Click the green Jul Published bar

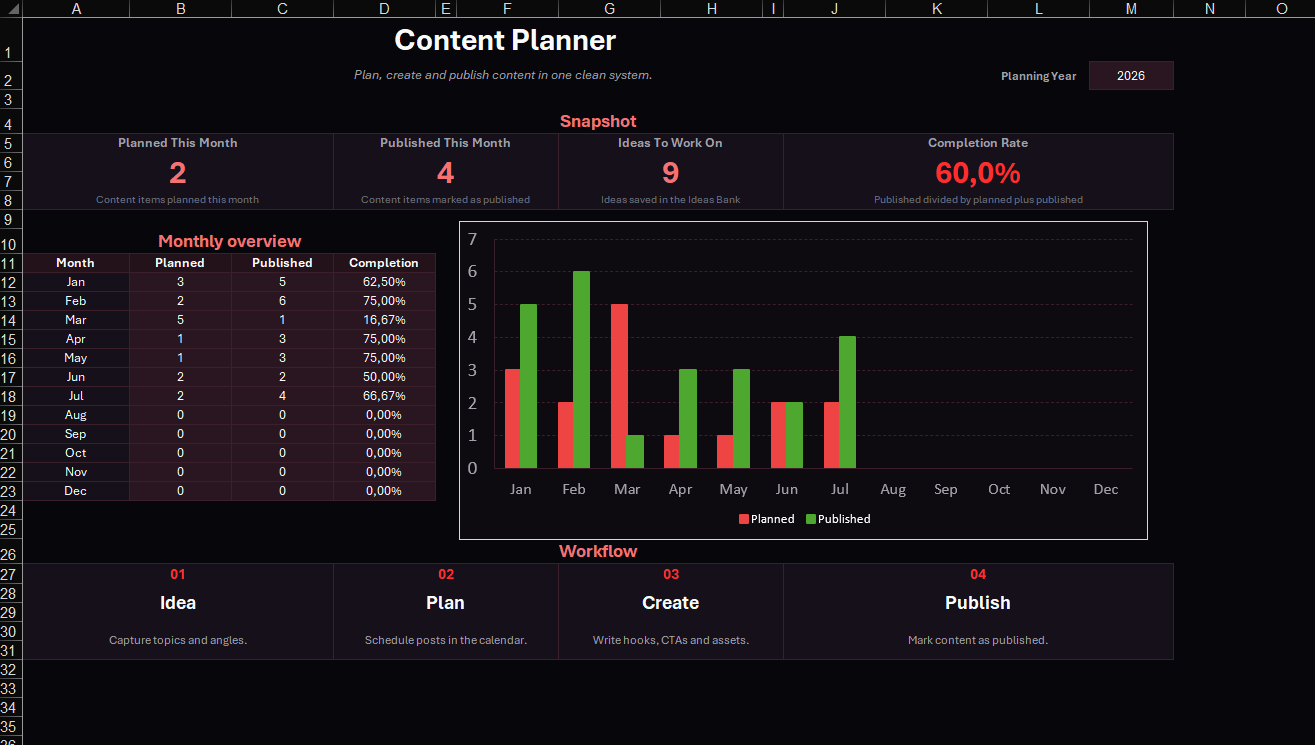[847, 402]
